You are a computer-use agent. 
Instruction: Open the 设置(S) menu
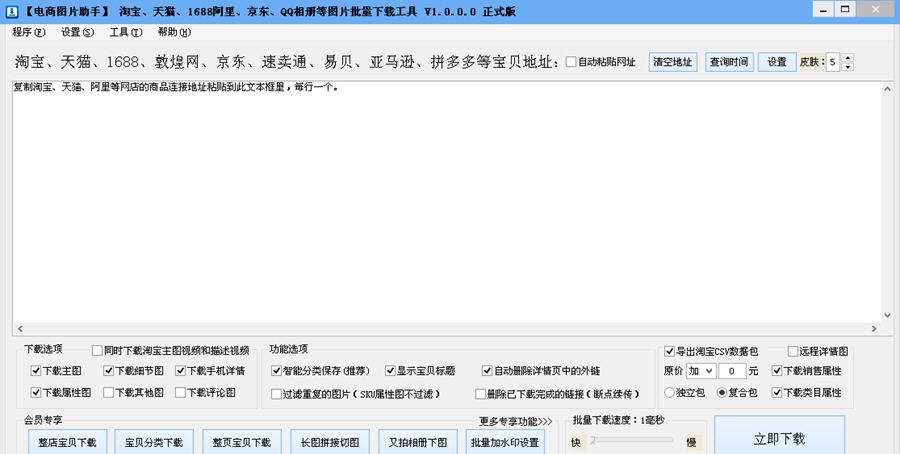[77, 32]
